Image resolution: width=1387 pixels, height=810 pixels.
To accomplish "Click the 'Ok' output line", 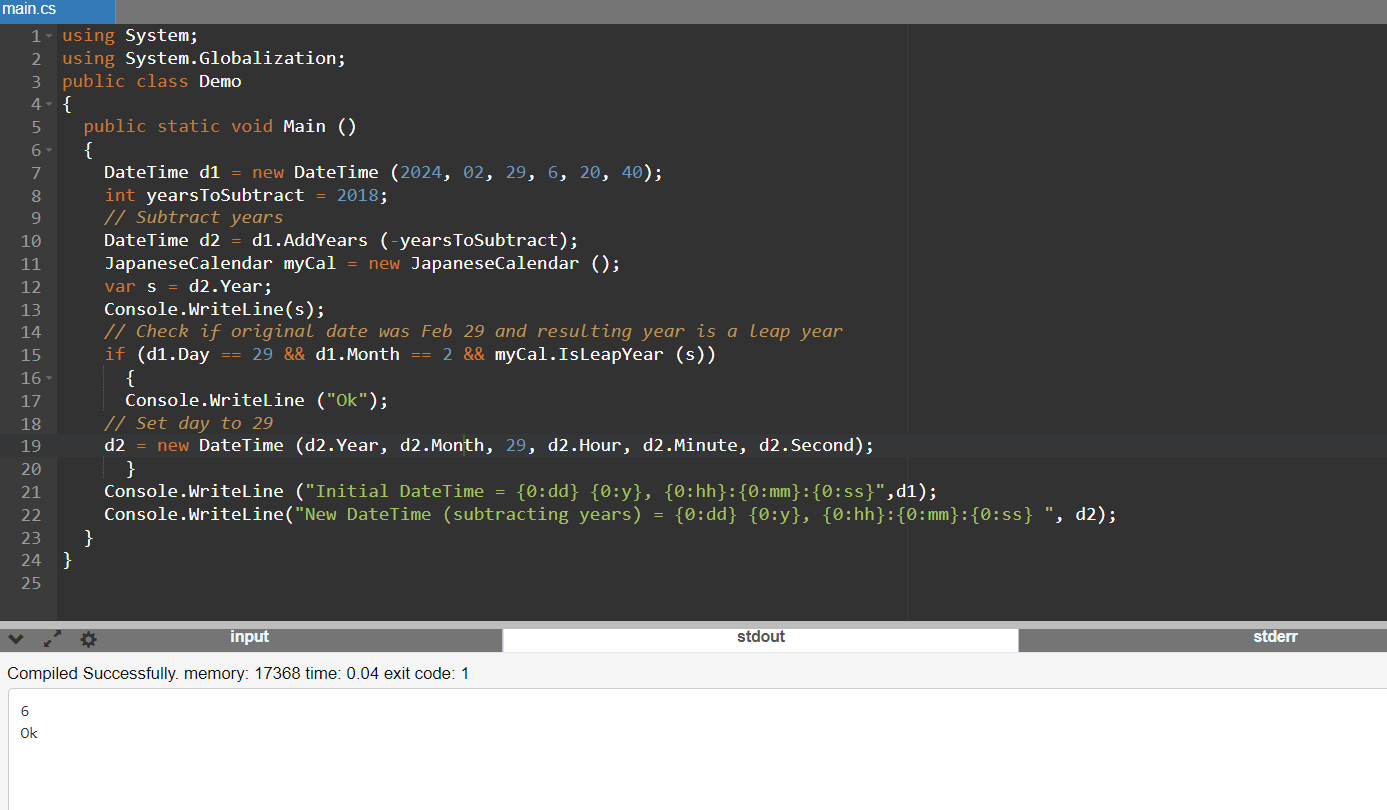I will coord(29,733).
